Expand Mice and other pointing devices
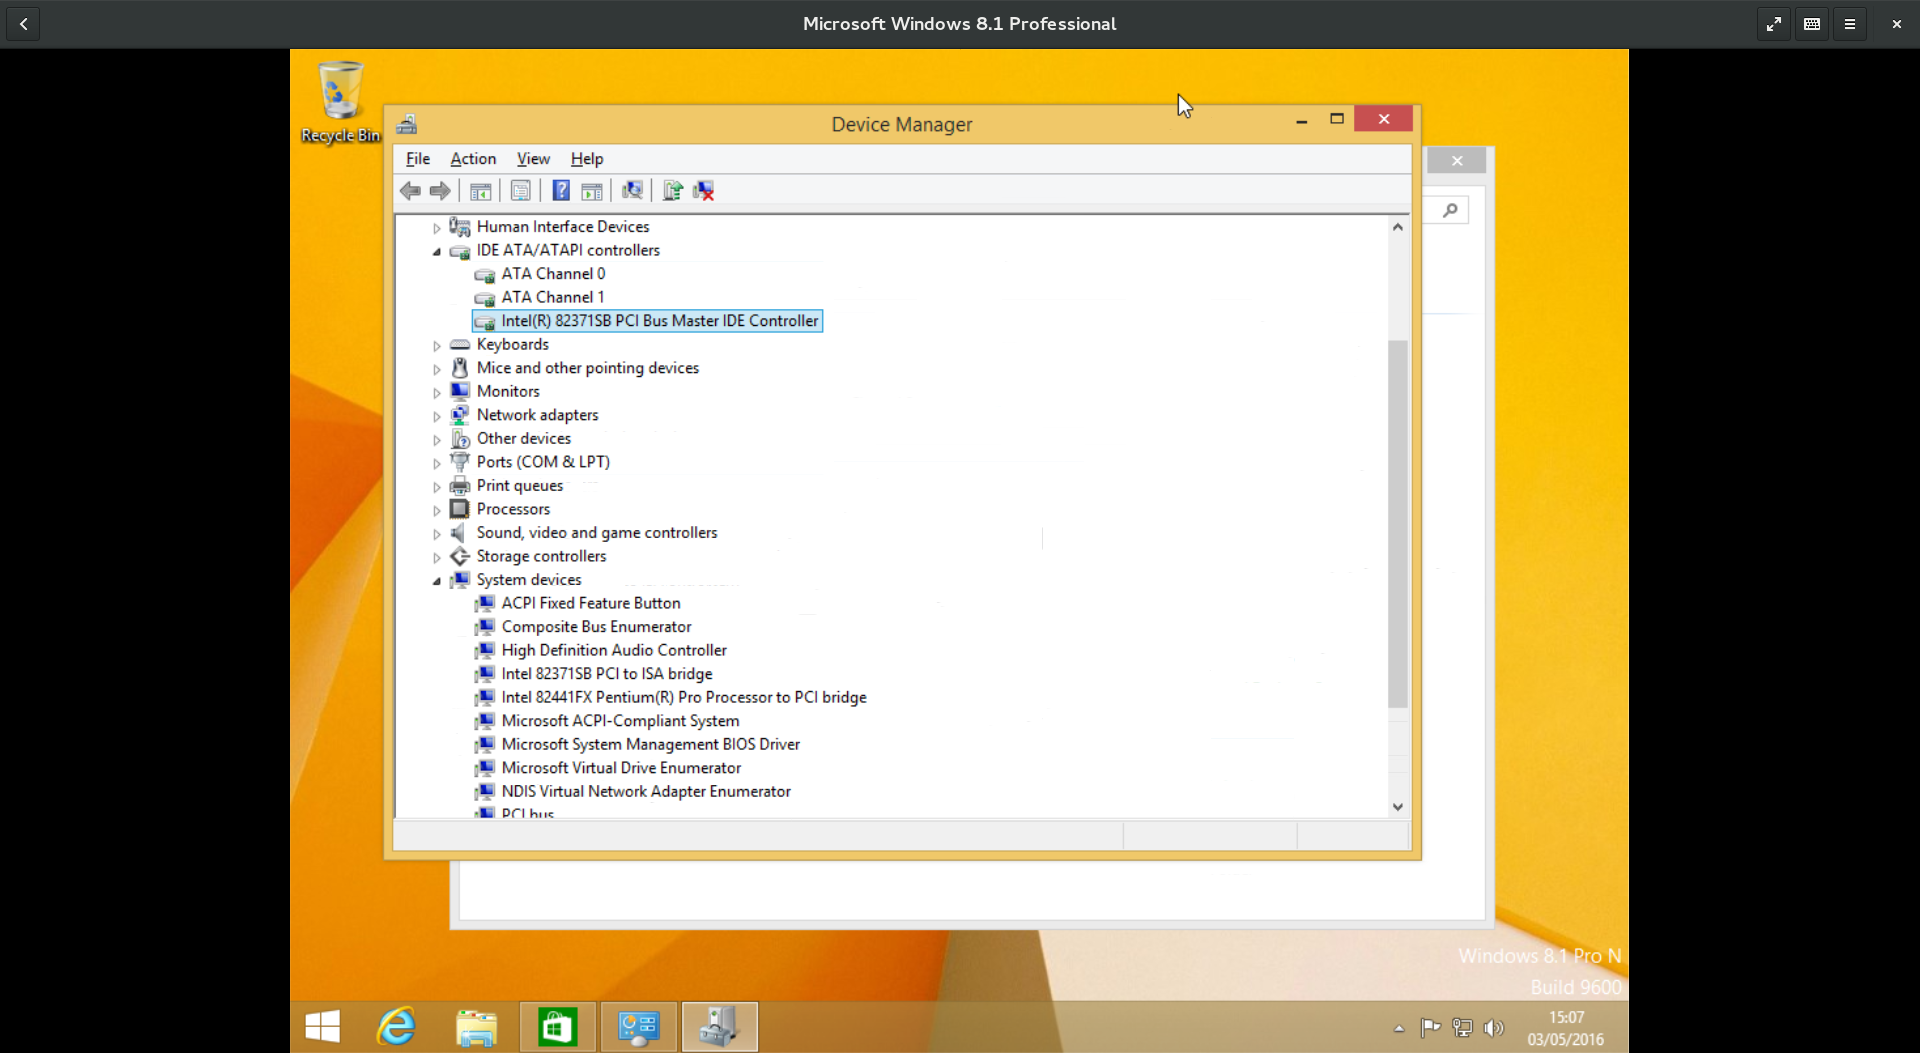1920x1053 pixels. tap(437, 369)
